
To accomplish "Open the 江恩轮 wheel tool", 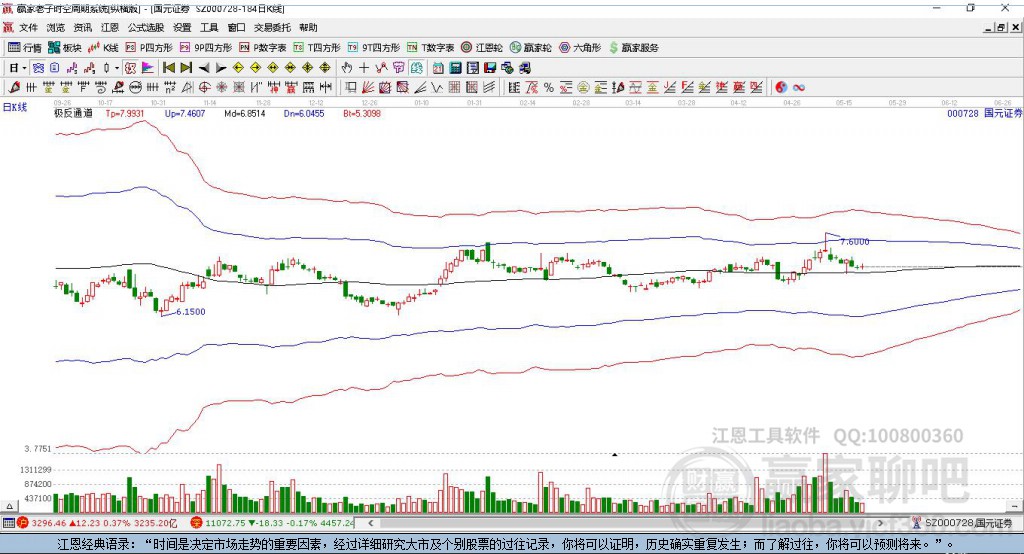I will [x=482, y=48].
